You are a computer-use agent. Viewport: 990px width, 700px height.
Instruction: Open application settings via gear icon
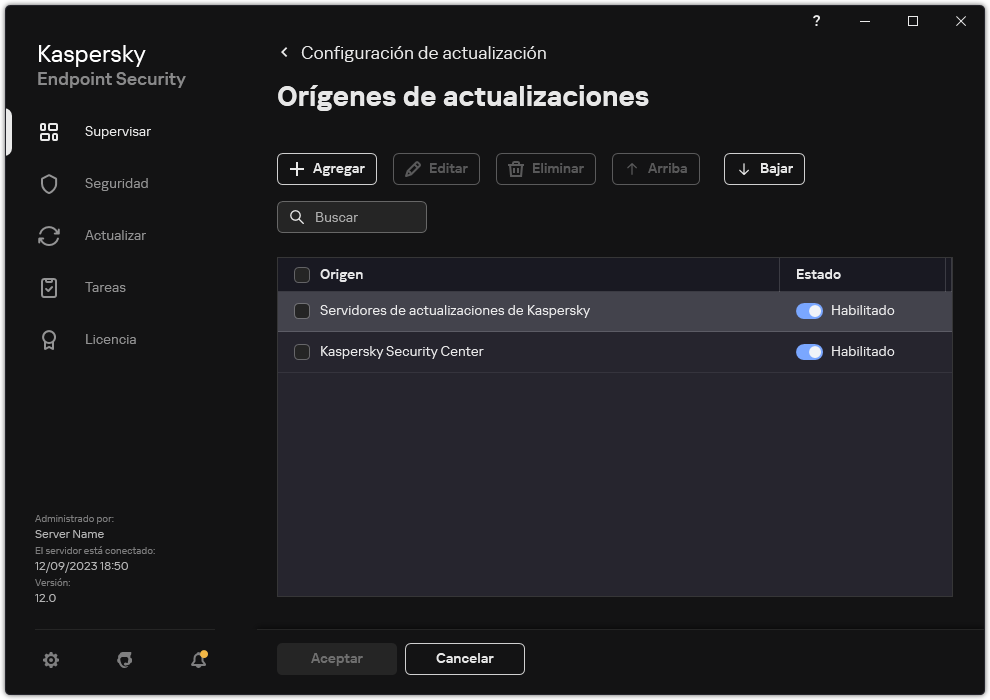click(50, 660)
